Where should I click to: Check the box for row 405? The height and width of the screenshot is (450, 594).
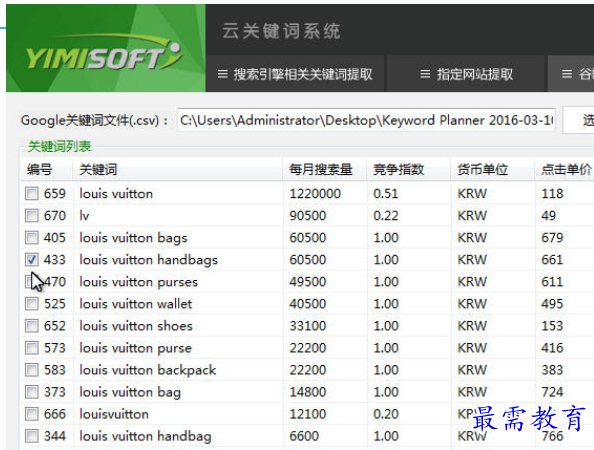31,238
